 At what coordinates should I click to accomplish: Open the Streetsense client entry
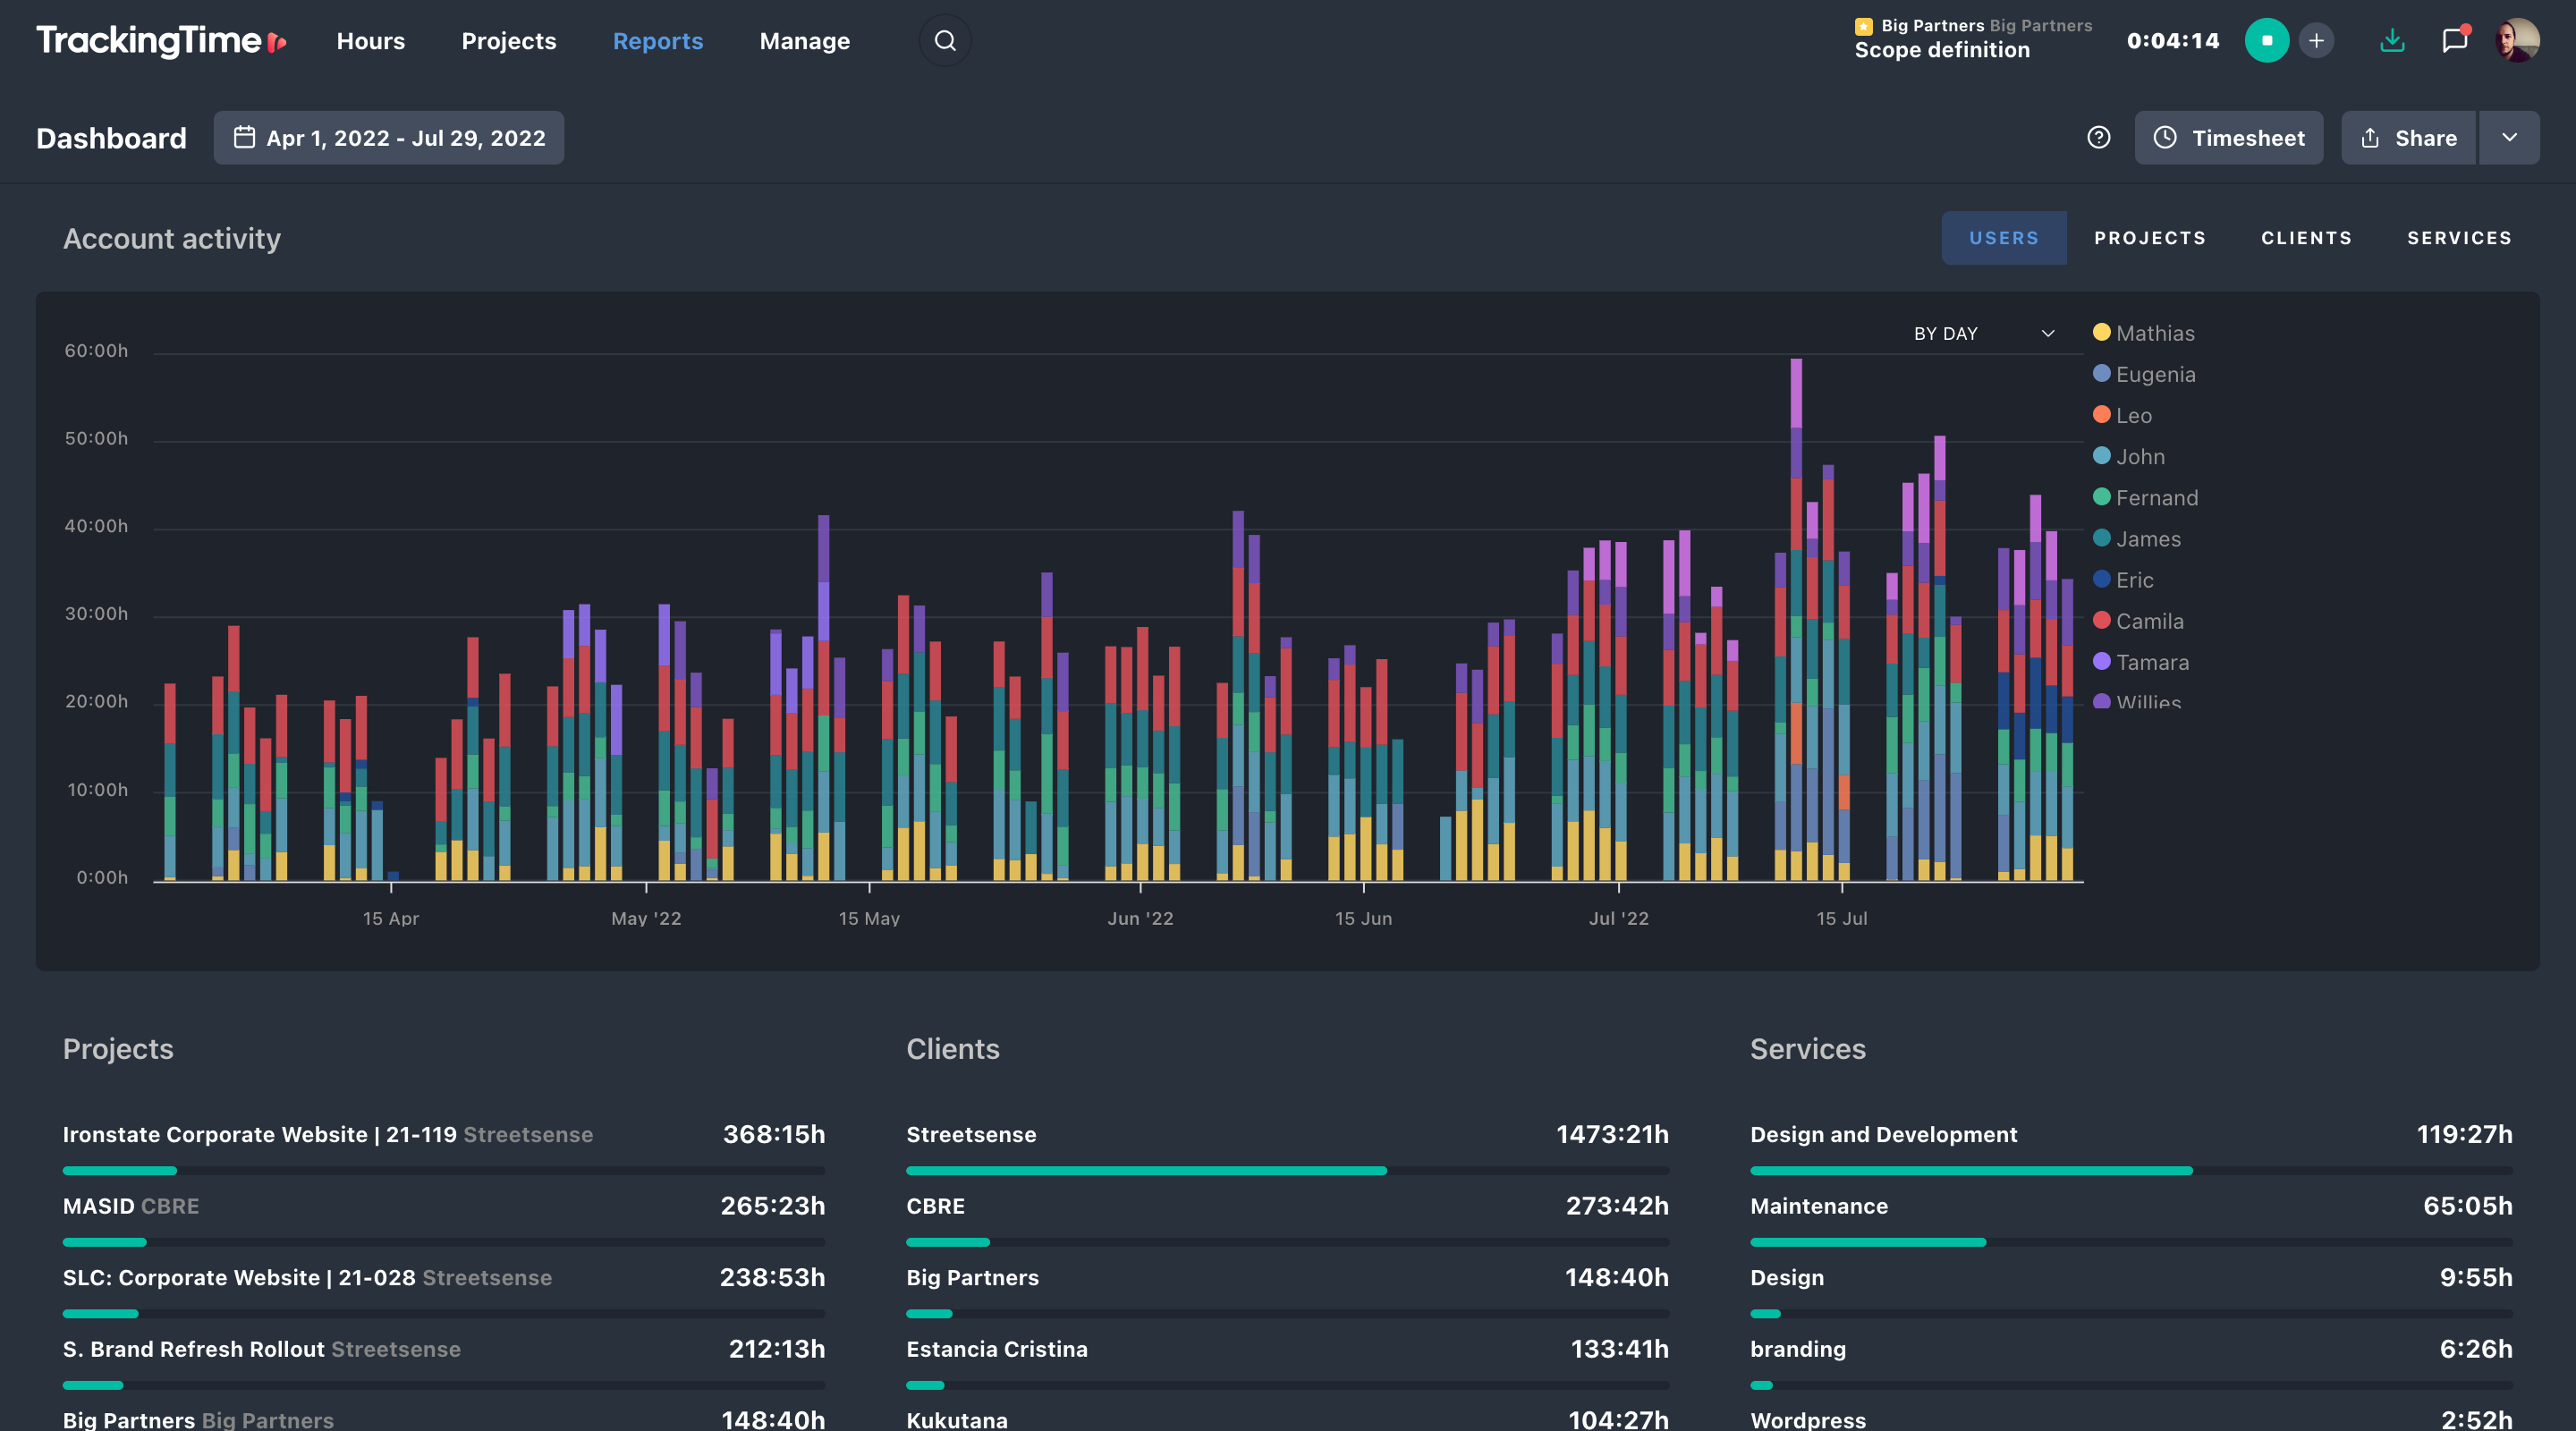(971, 1134)
